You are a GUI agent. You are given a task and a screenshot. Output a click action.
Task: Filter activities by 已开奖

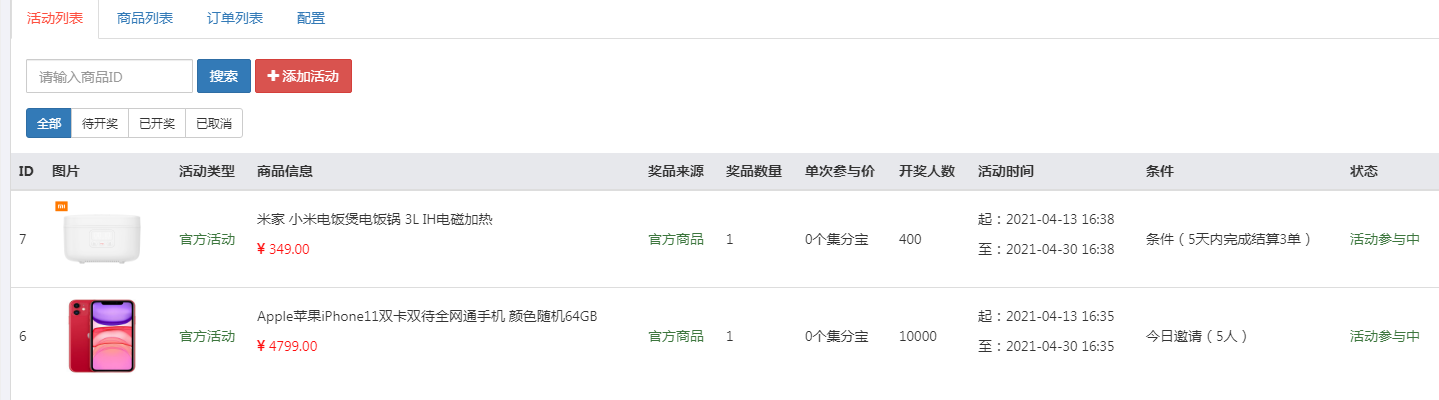coord(157,124)
